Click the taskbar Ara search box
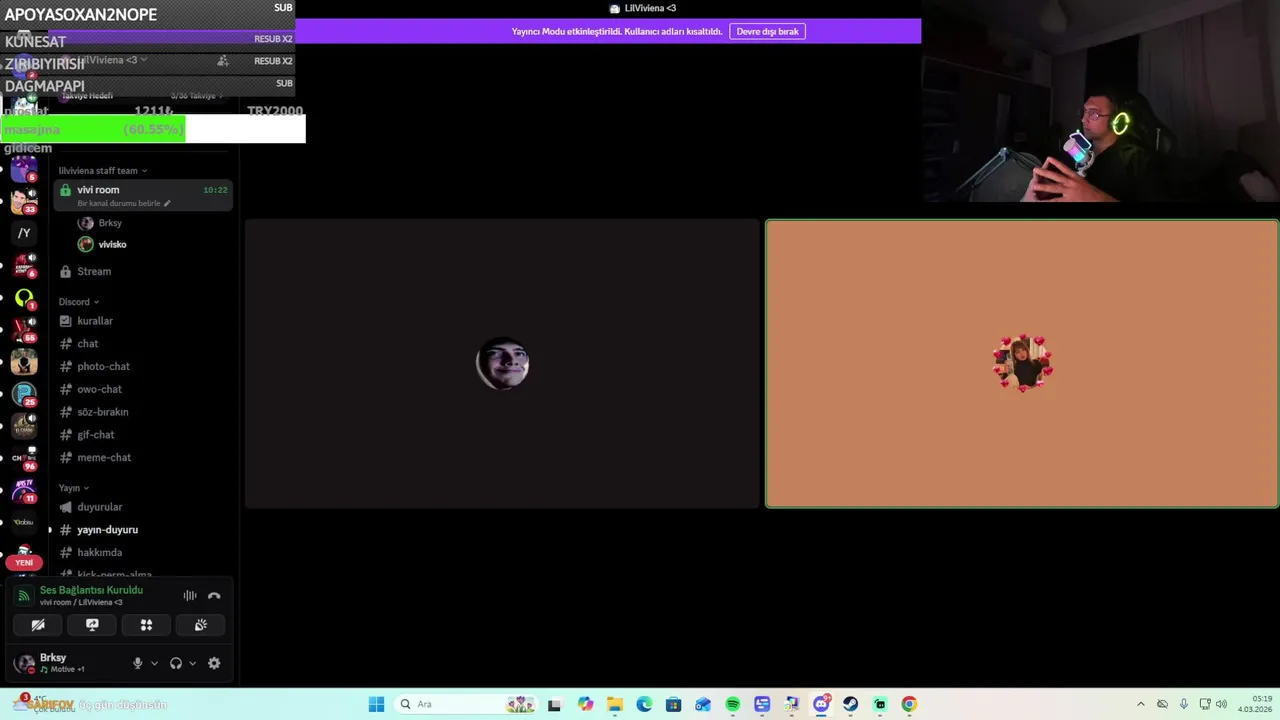Image resolution: width=1280 pixels, height=720 pixels. 467,704
